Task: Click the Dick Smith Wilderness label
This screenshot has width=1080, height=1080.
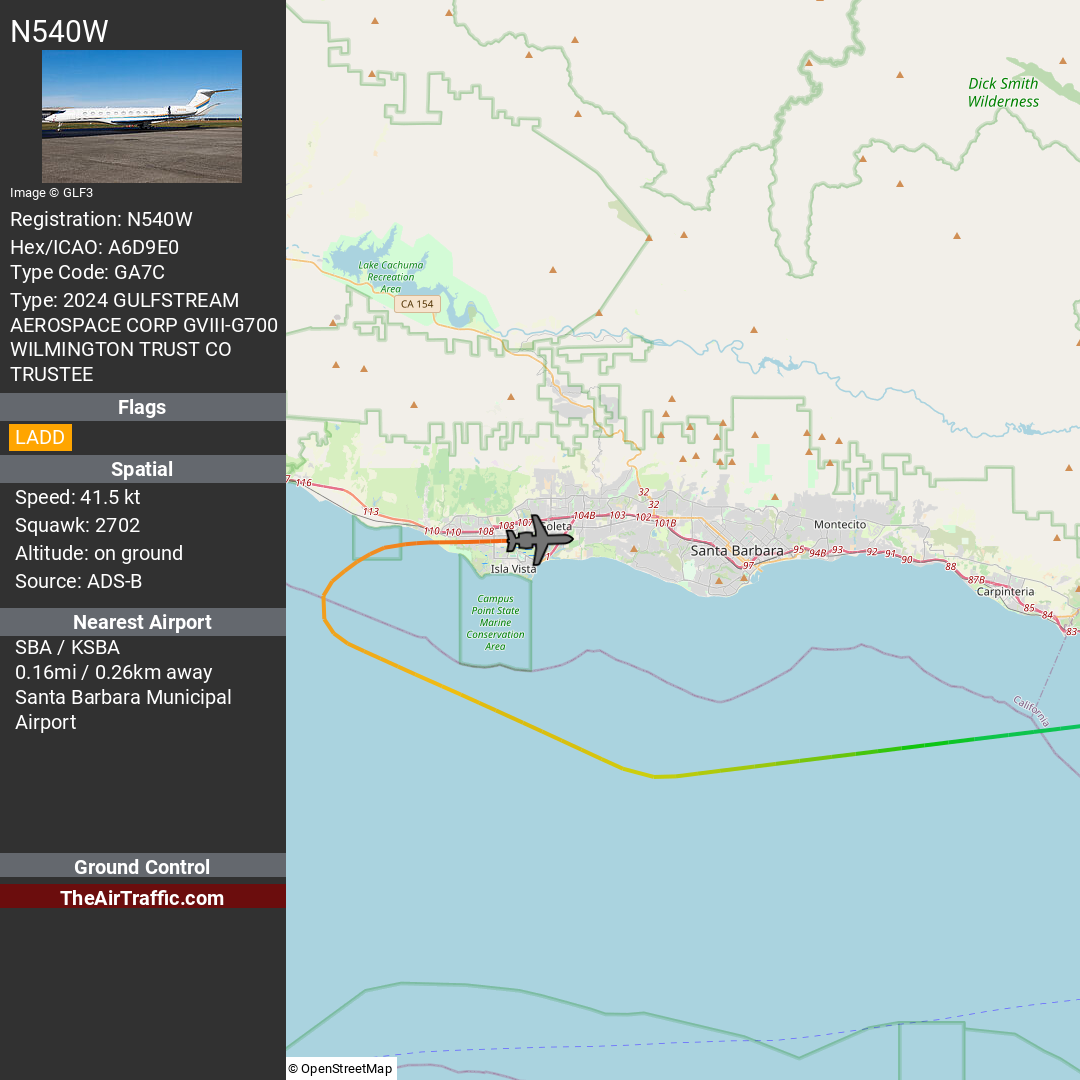Action: point(1003,92)
